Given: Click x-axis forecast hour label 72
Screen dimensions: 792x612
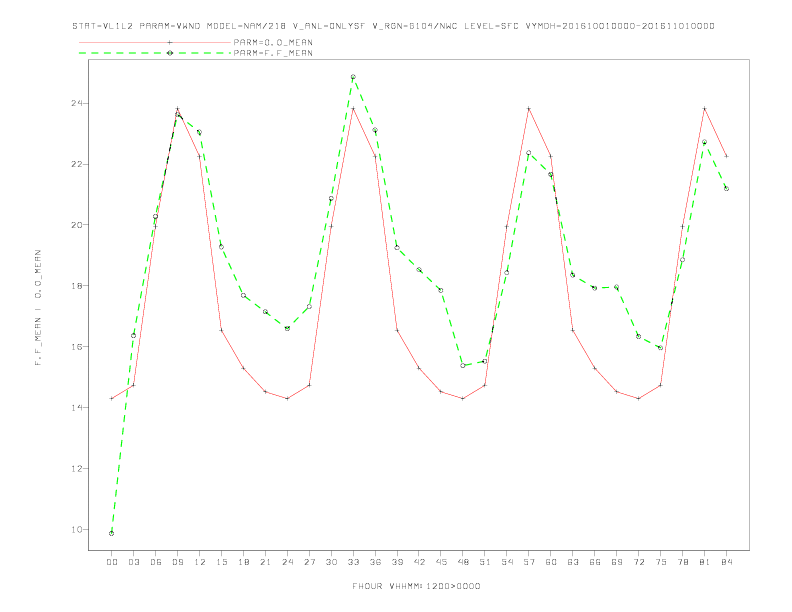Looking at the screenshot, I should (x=638, y=562).
